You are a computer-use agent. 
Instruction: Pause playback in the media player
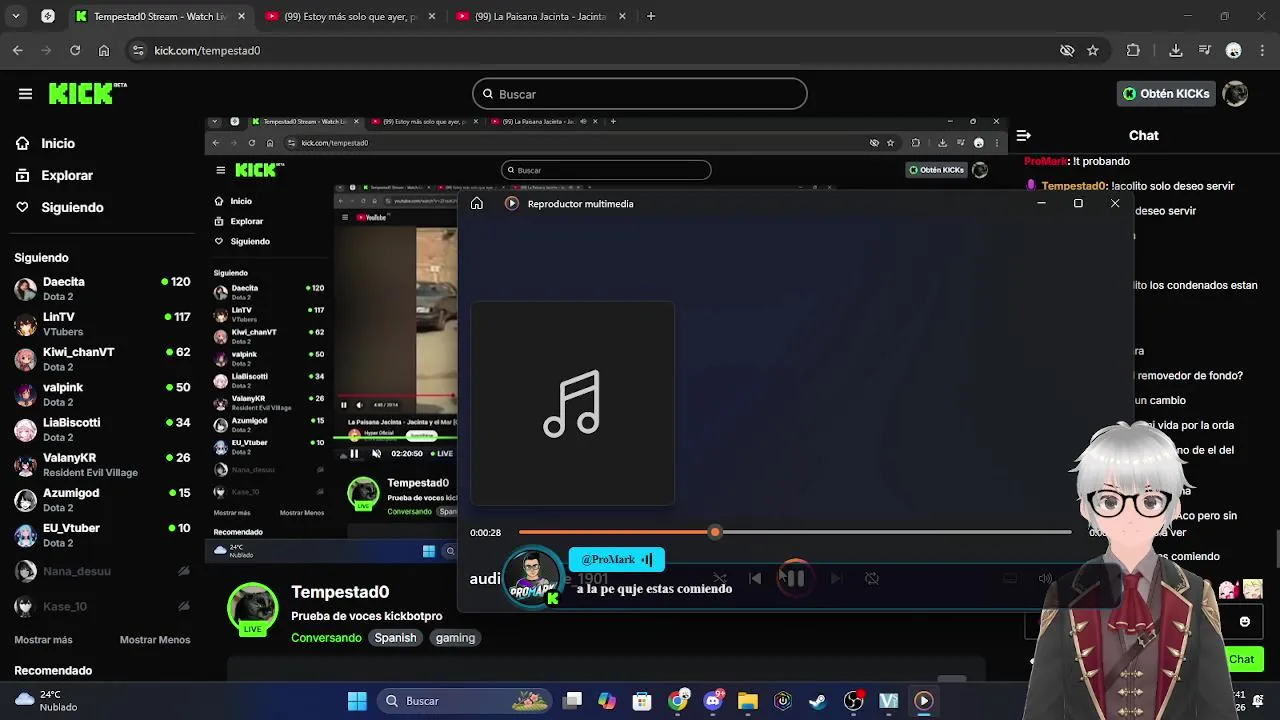pos(794,578)
